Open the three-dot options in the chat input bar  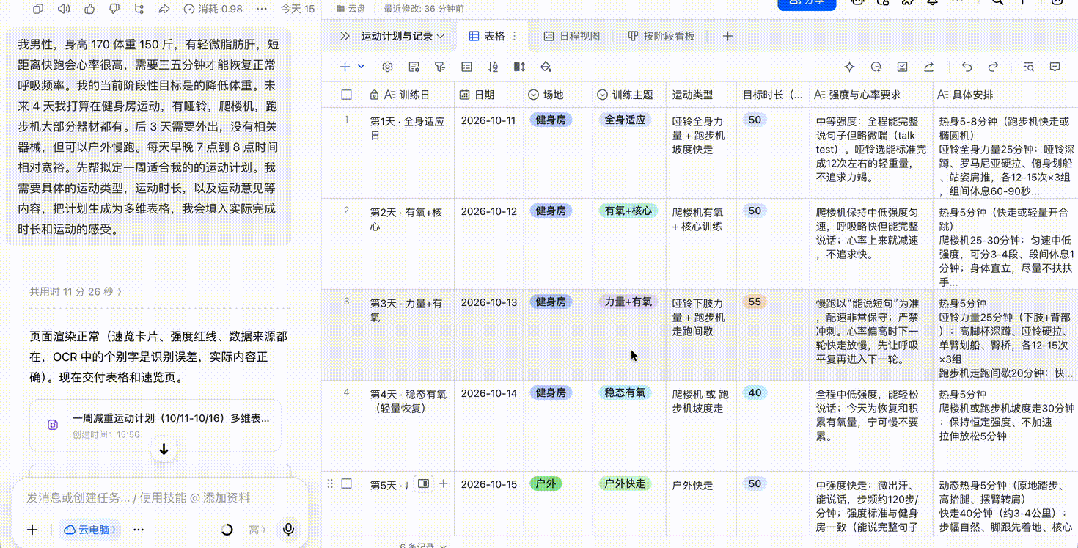[x=139, y=529]
